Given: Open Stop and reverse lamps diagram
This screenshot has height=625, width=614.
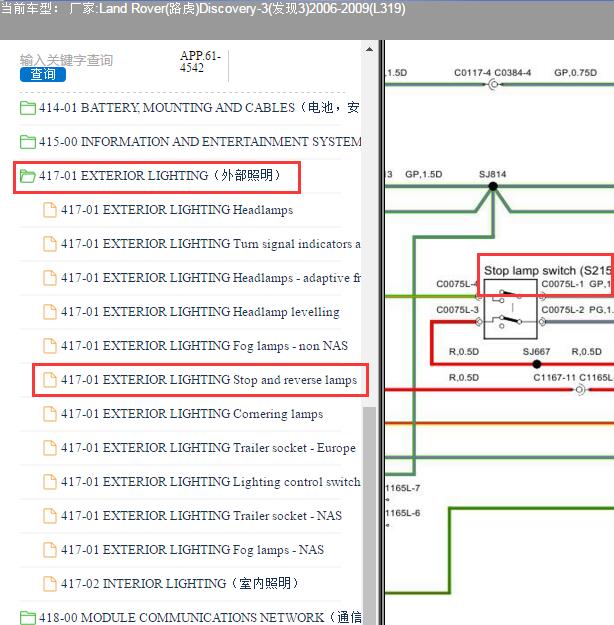Looking at the screenshot, I should pos(209,379).
